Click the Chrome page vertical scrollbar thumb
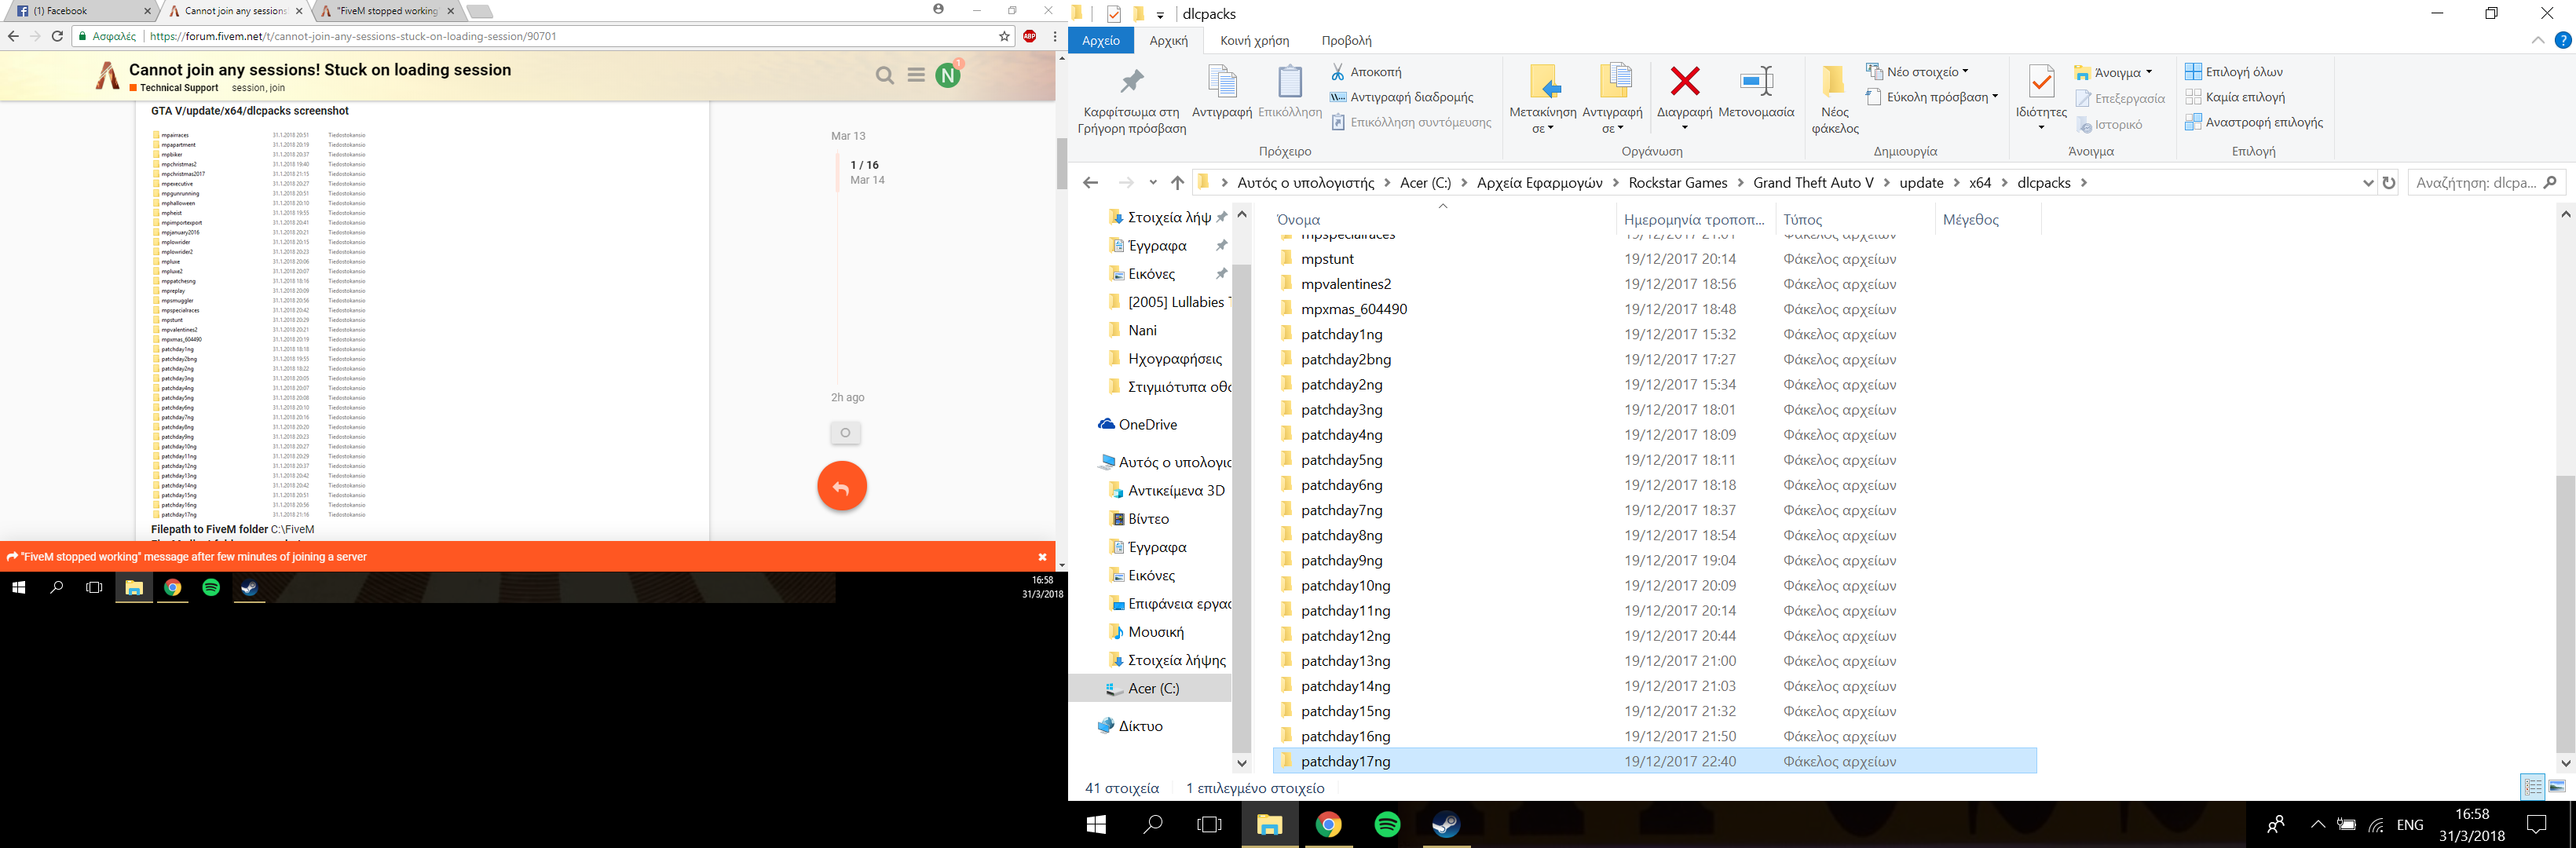This screenshot has height=848, width=2576. pyautogui.click(x=1062, y=163)
